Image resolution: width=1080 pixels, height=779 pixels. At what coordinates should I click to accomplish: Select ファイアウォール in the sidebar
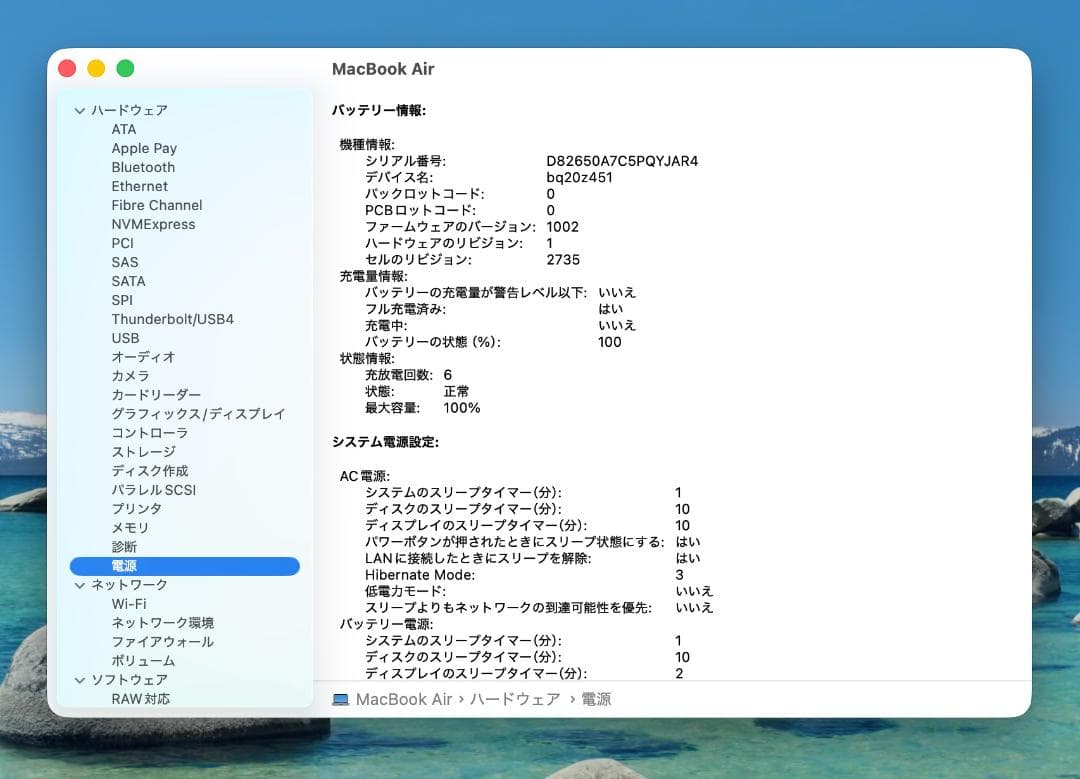(x=163, y=642)
